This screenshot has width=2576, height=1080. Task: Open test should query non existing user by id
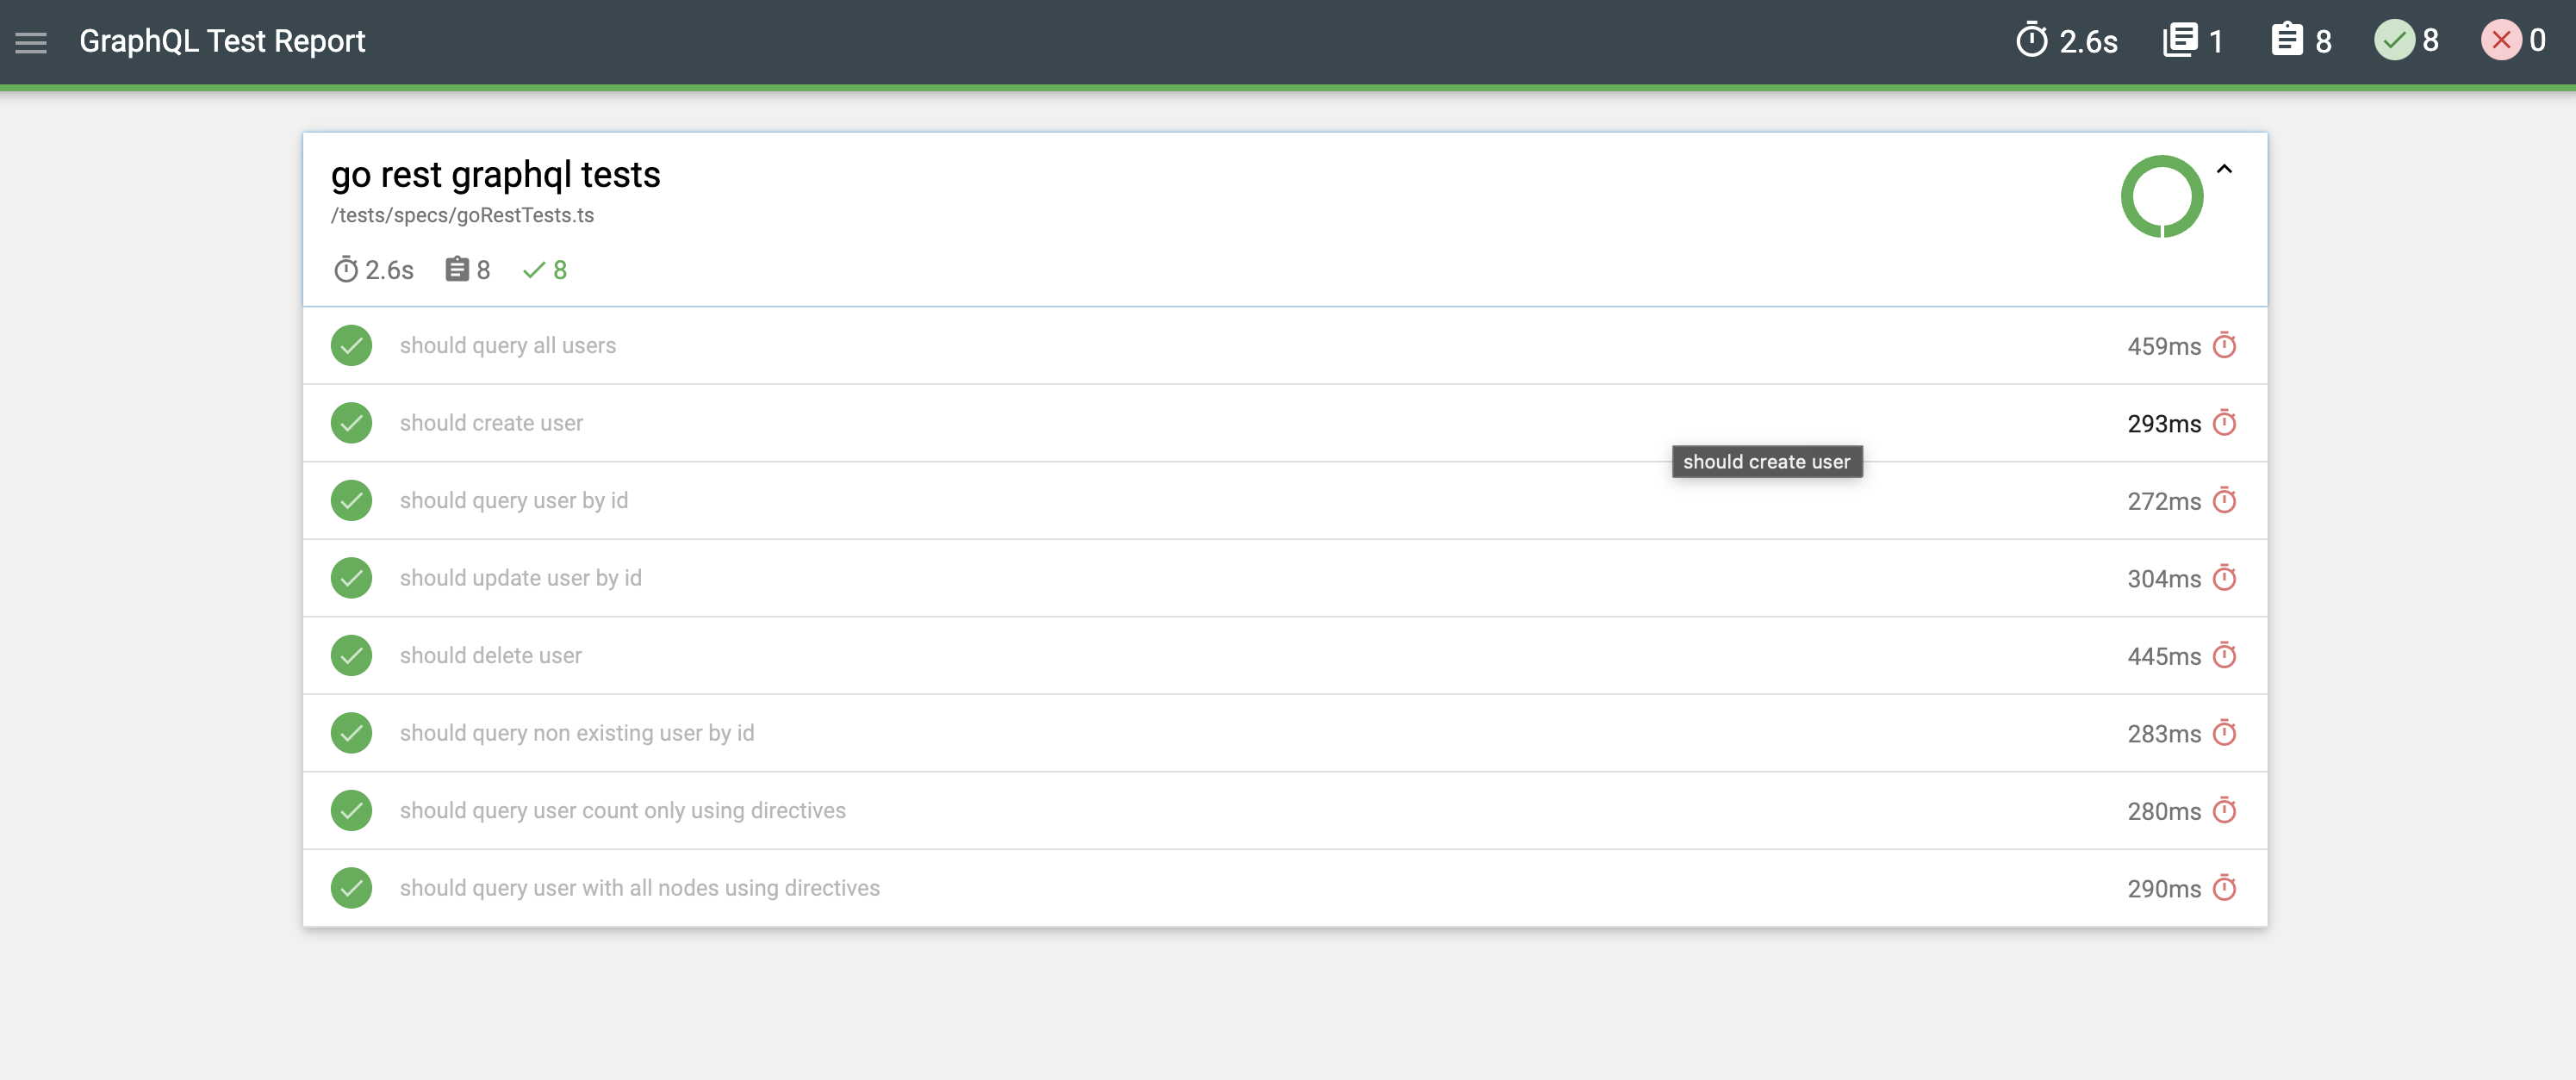pyautogui.click(x=577, y=733)
